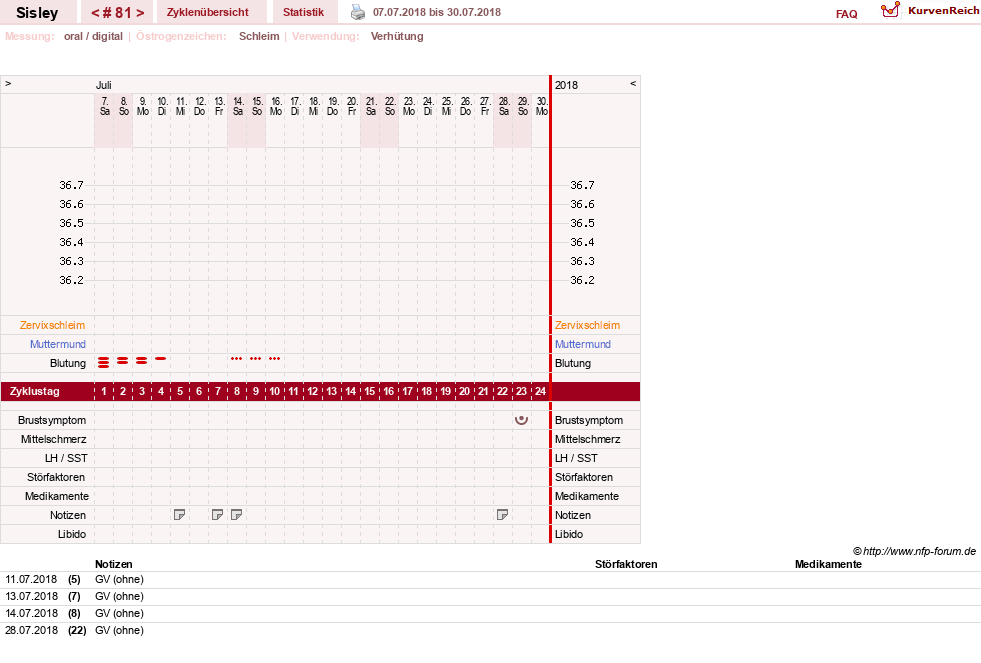
Task: Click bleeding marker on cycle day 3
Action: pos(141,360)
